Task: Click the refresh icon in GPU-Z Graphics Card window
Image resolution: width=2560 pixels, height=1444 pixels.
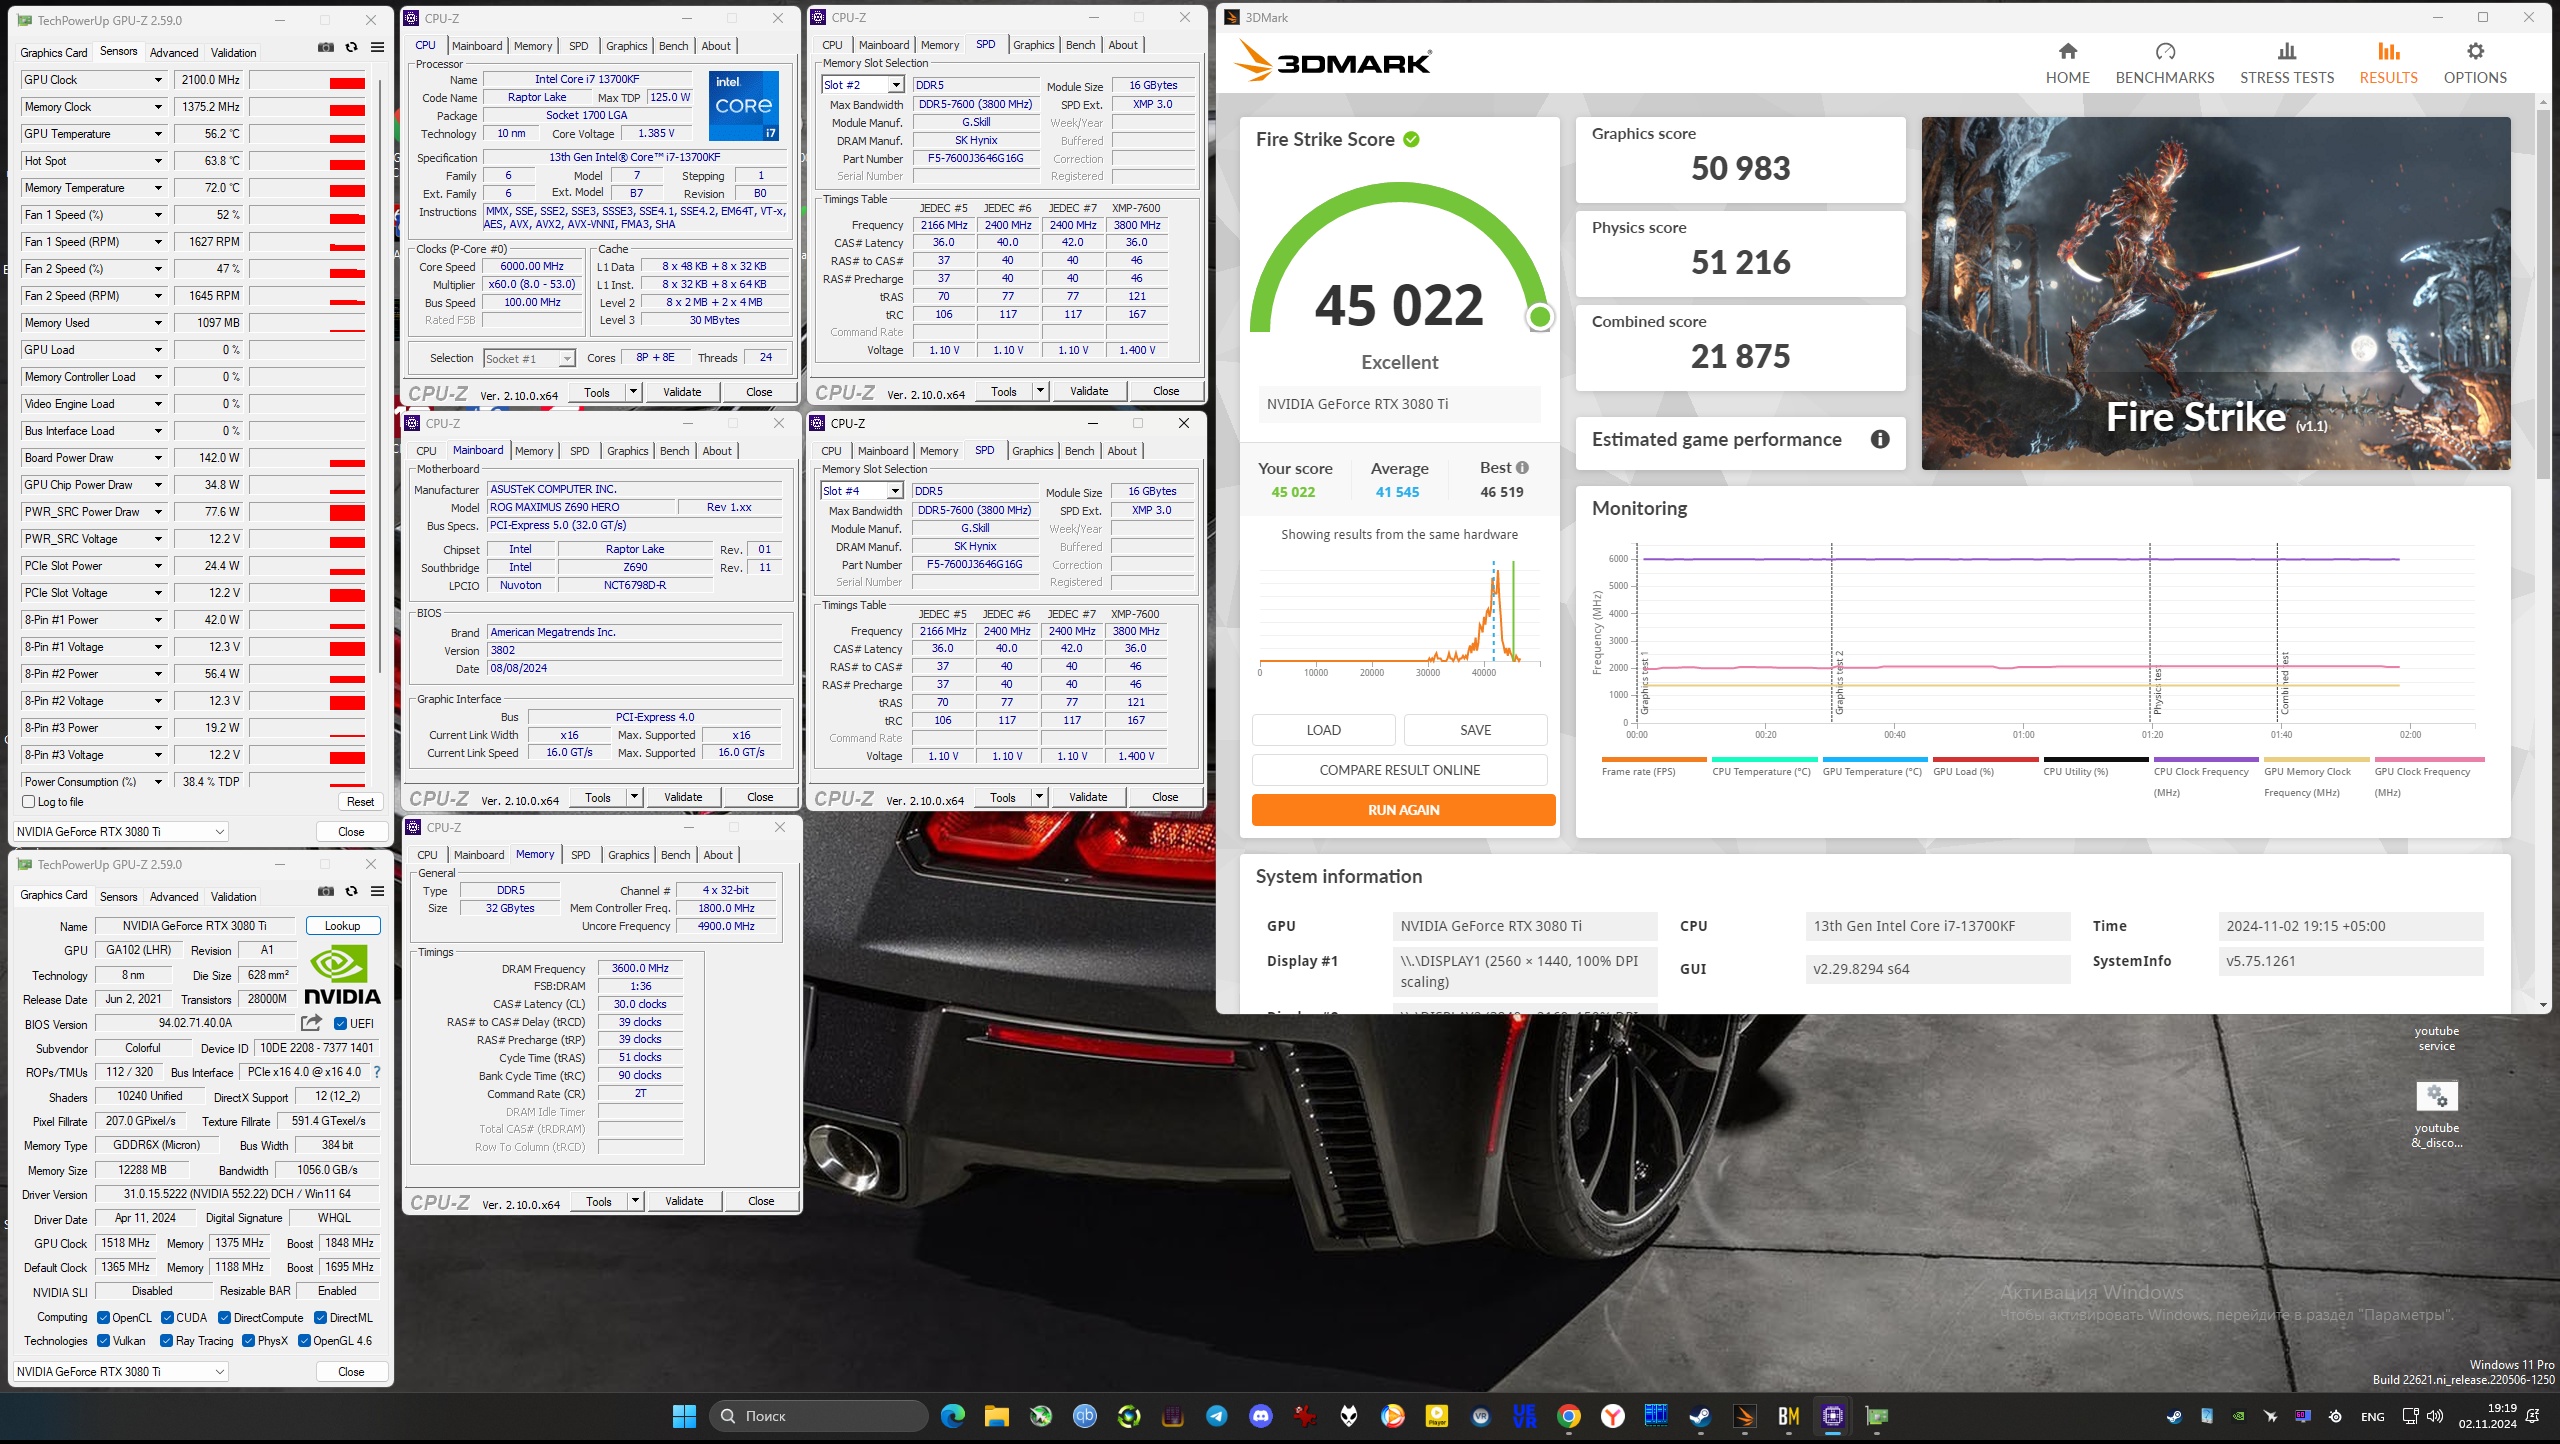Action: (x=351, y=891)
